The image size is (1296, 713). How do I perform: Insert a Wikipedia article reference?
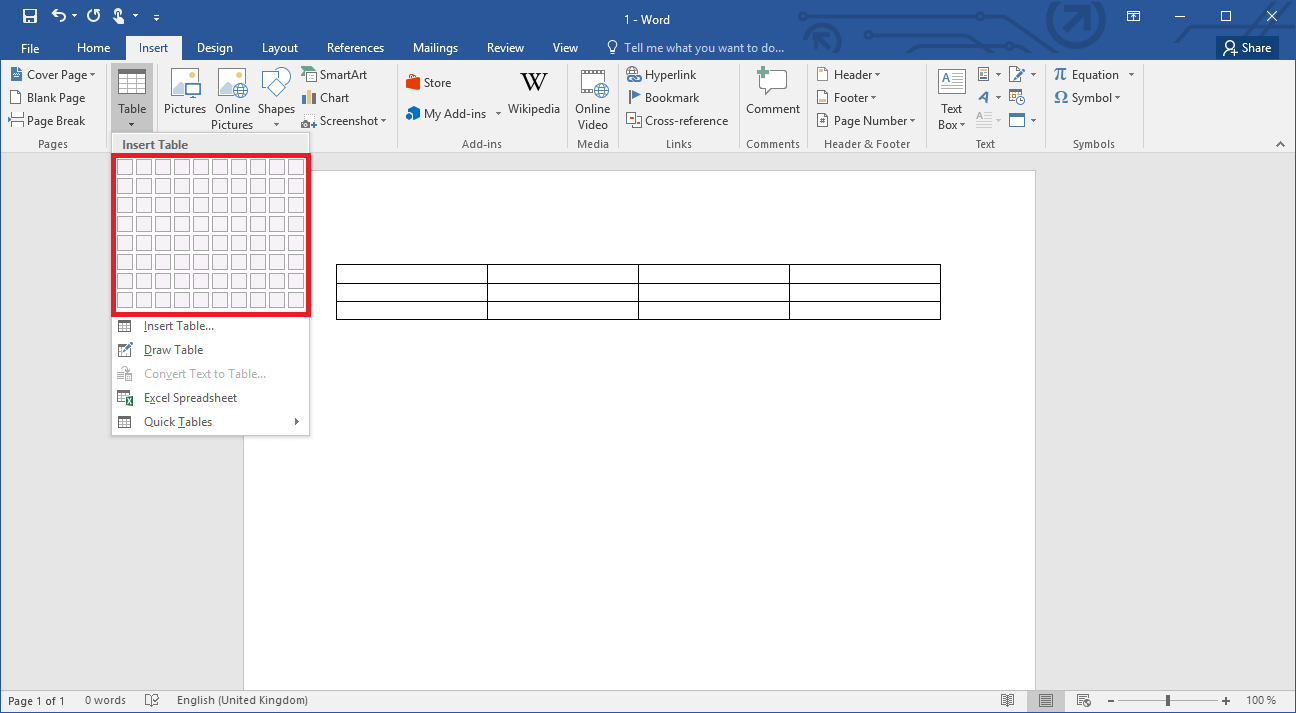point(533,97)
